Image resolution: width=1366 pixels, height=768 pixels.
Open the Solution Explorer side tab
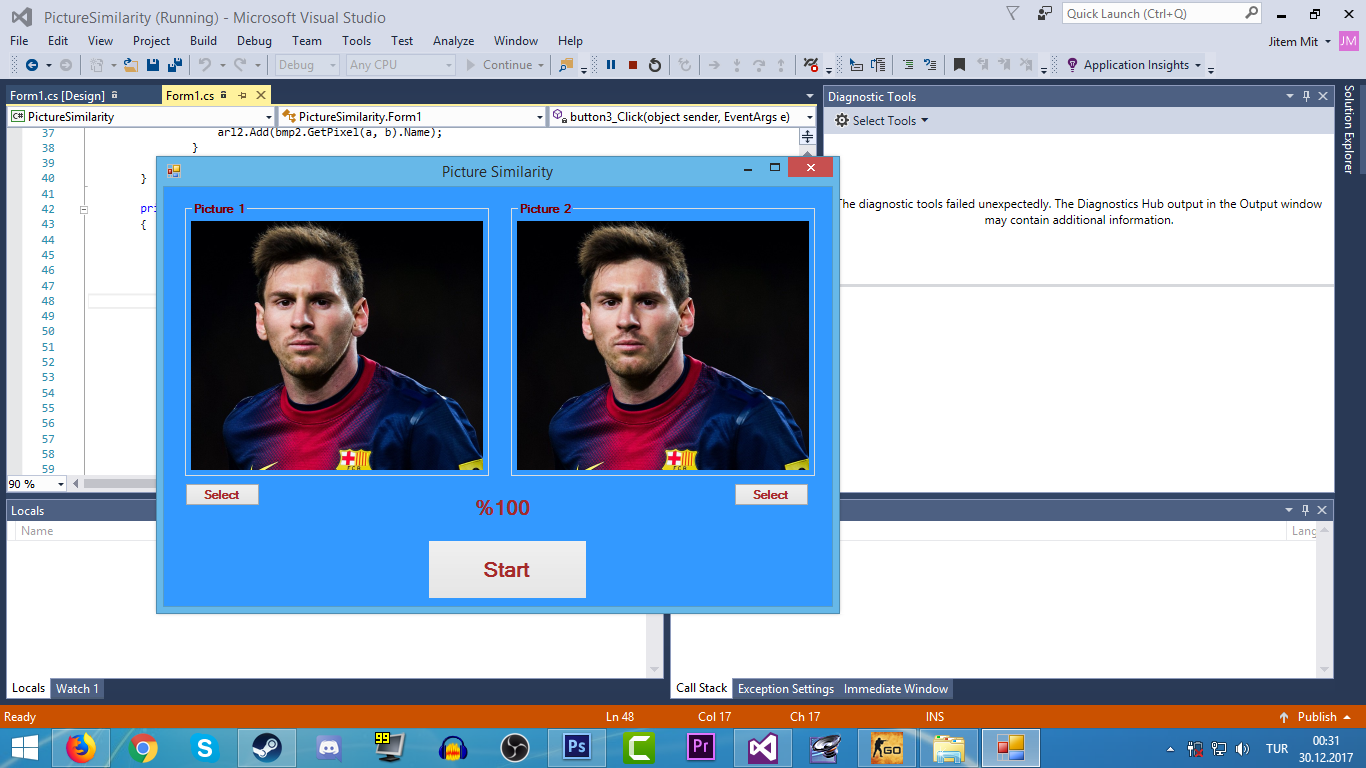(x=1349, y=130)
